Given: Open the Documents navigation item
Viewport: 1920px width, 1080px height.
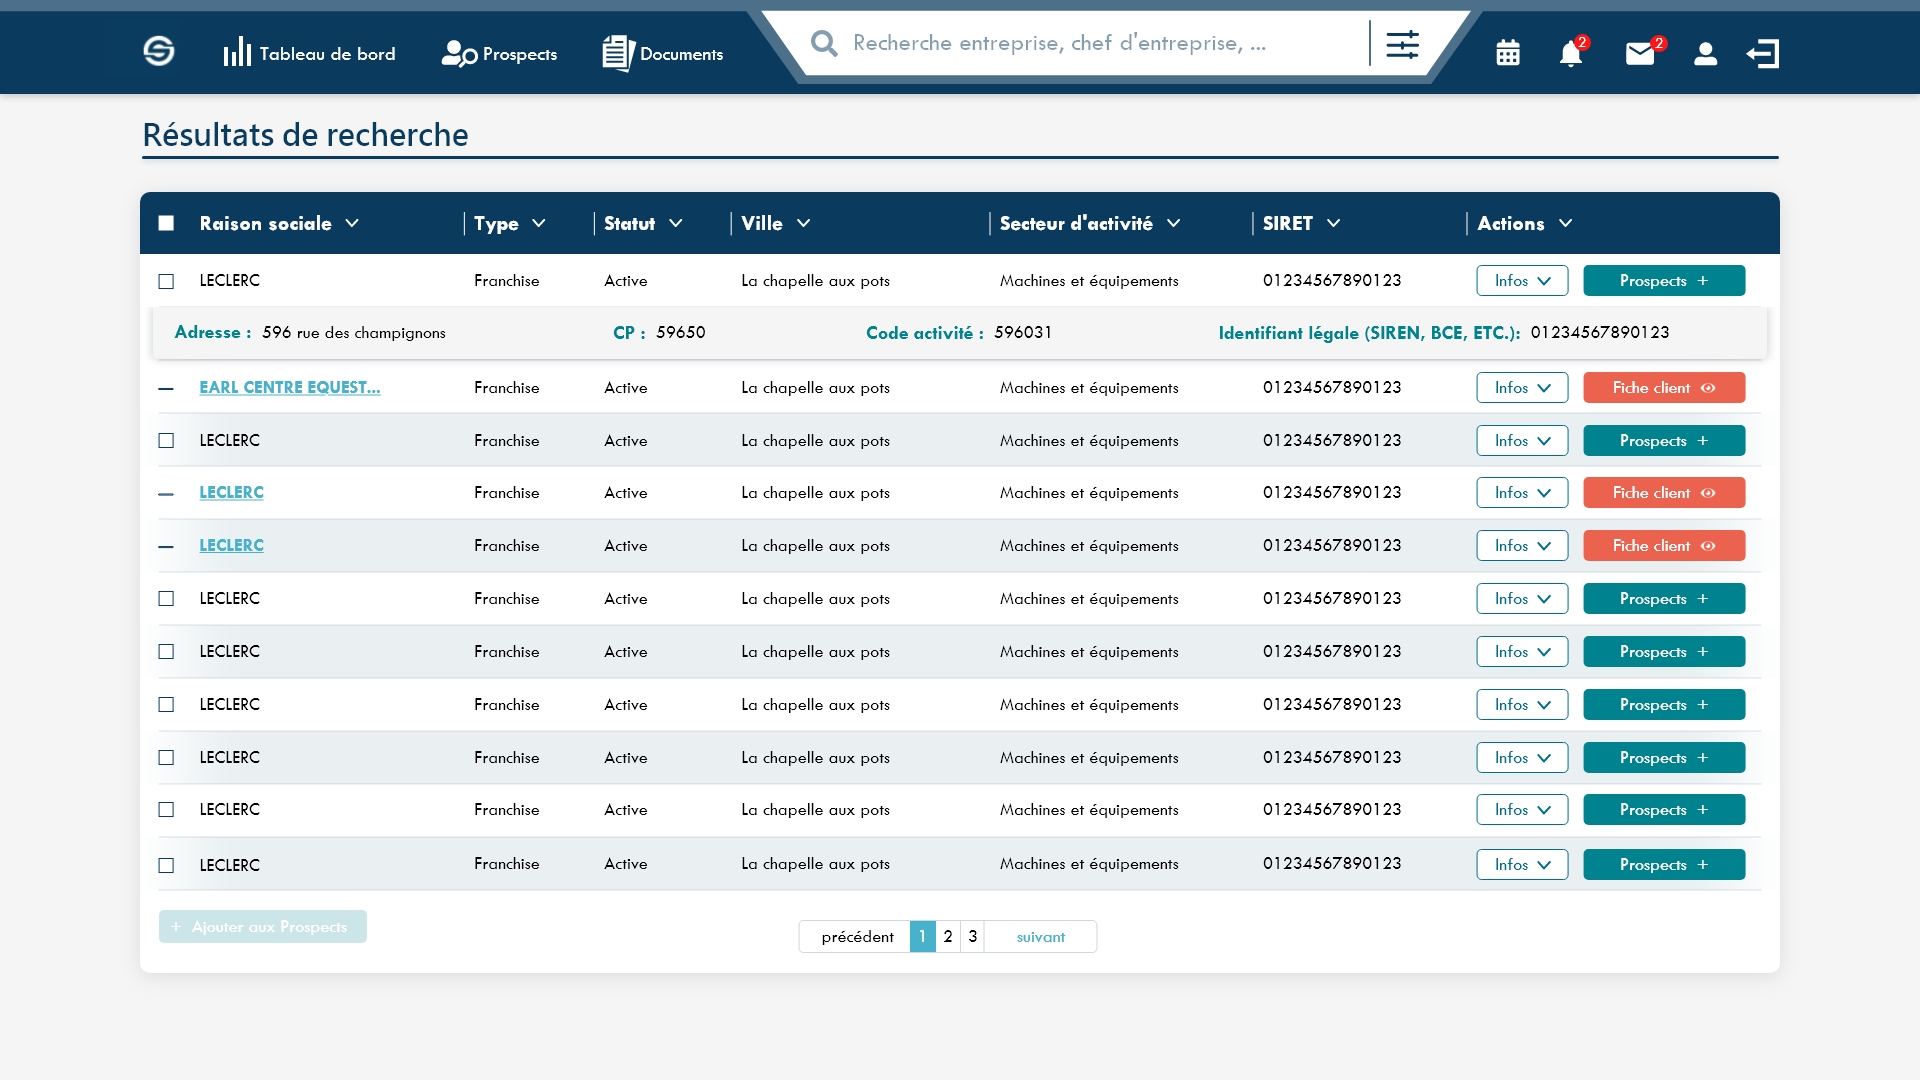Looking at the screenshot, I should coord(662,53).
